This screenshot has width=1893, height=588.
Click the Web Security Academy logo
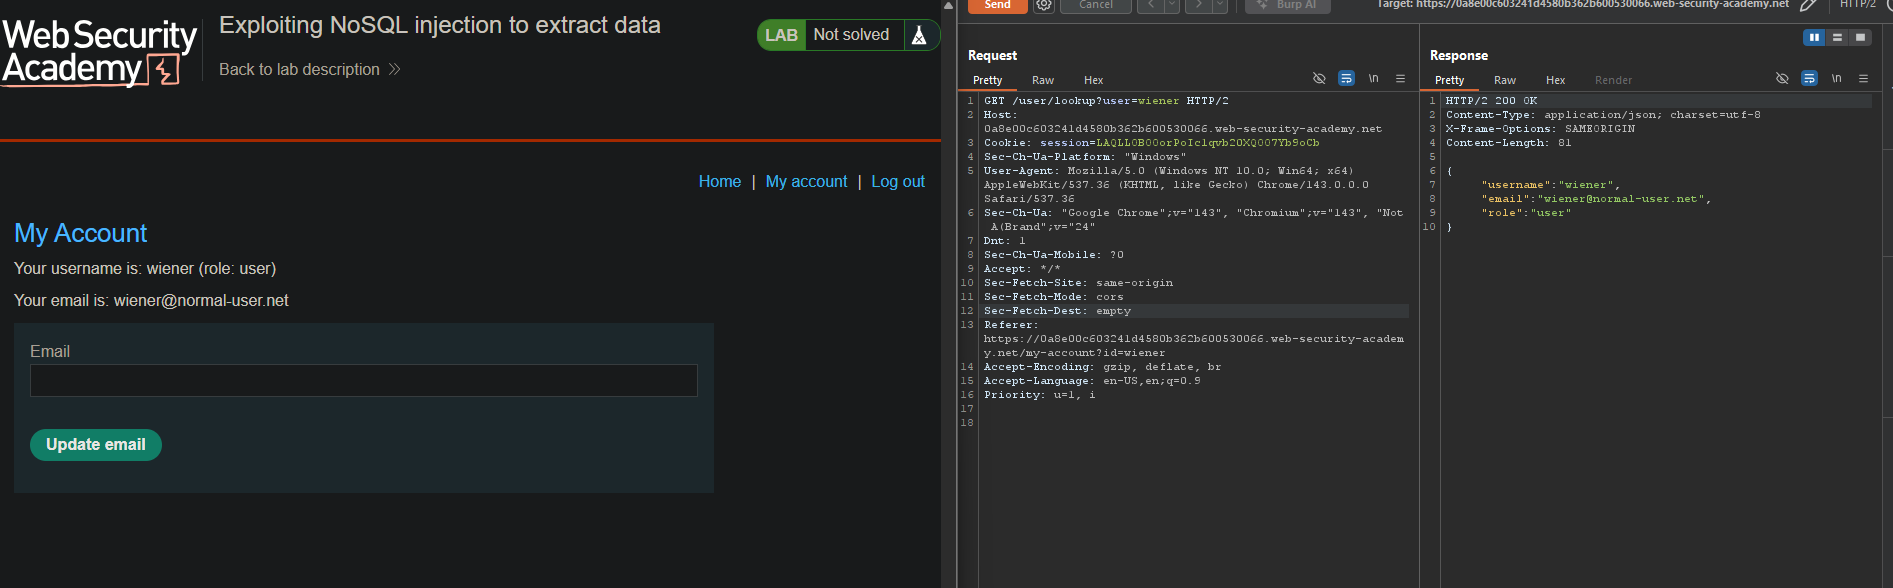pyautogui.click(x=99, y=52)
